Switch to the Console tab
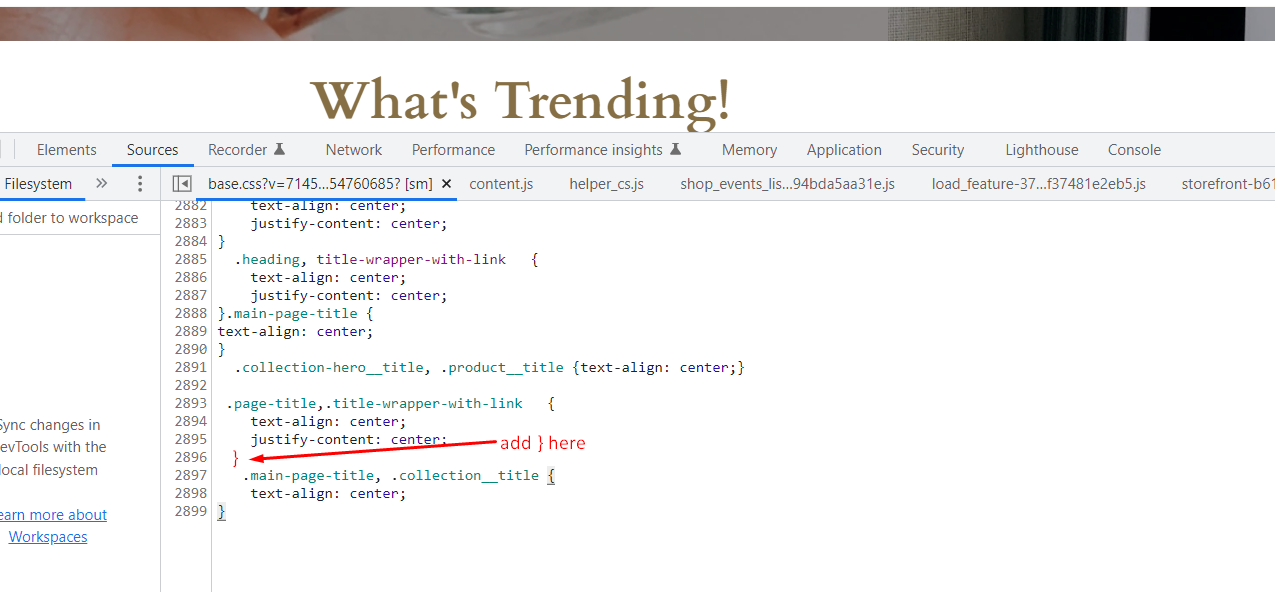1275x592 pixels. point(1134,150)
